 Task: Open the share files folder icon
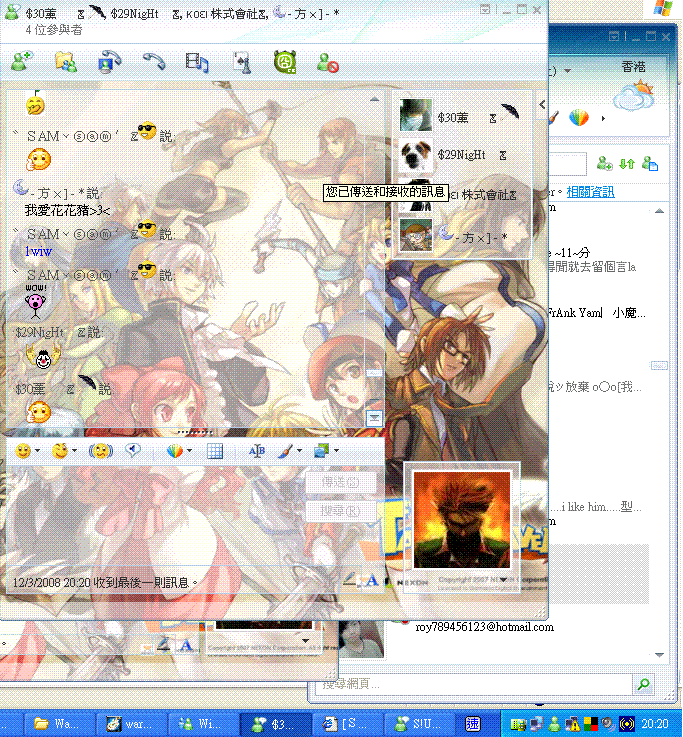pyautogui.click(x=65, y=62)
